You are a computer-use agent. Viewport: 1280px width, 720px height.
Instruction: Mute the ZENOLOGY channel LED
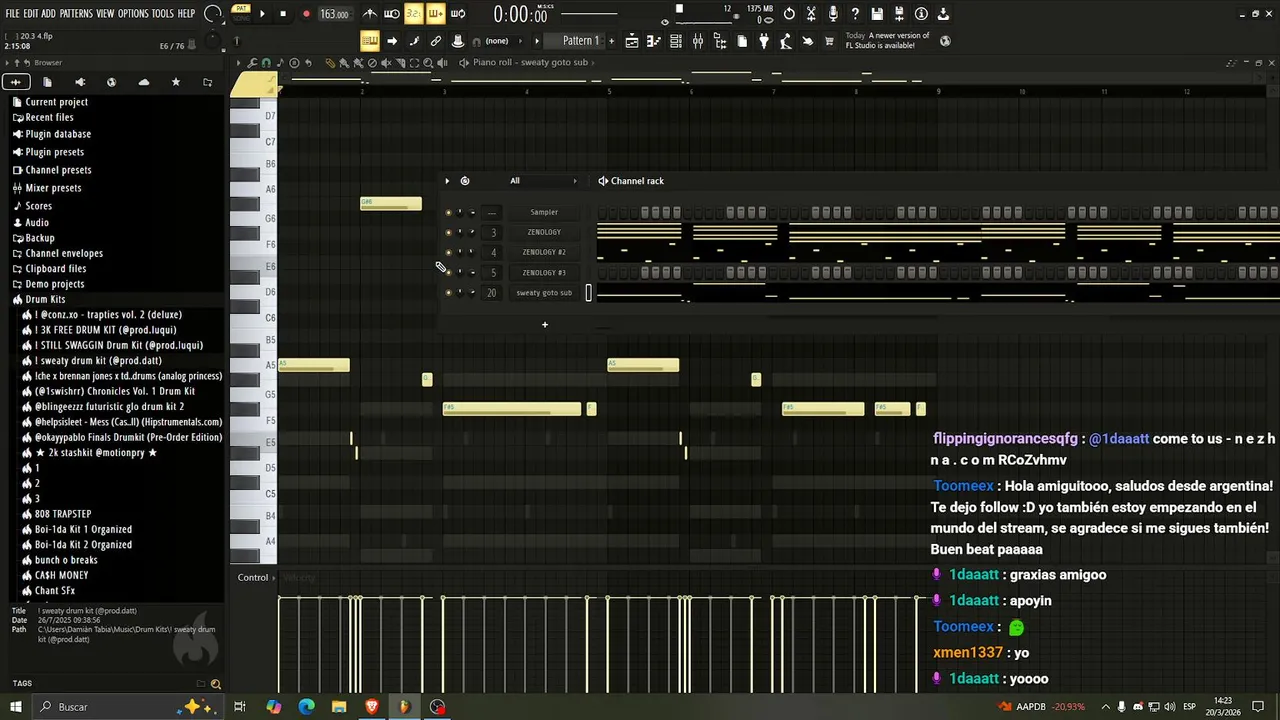[x=448, y=232]
